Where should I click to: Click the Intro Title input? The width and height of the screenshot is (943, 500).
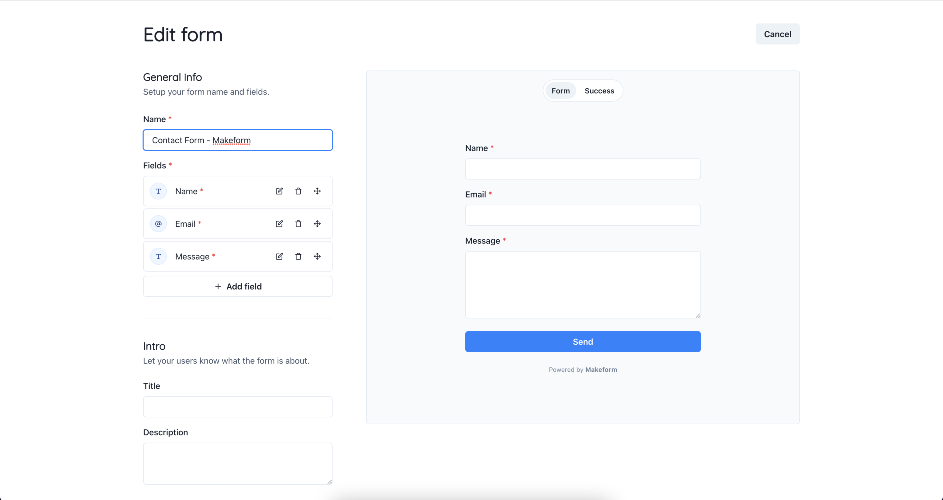238,407
